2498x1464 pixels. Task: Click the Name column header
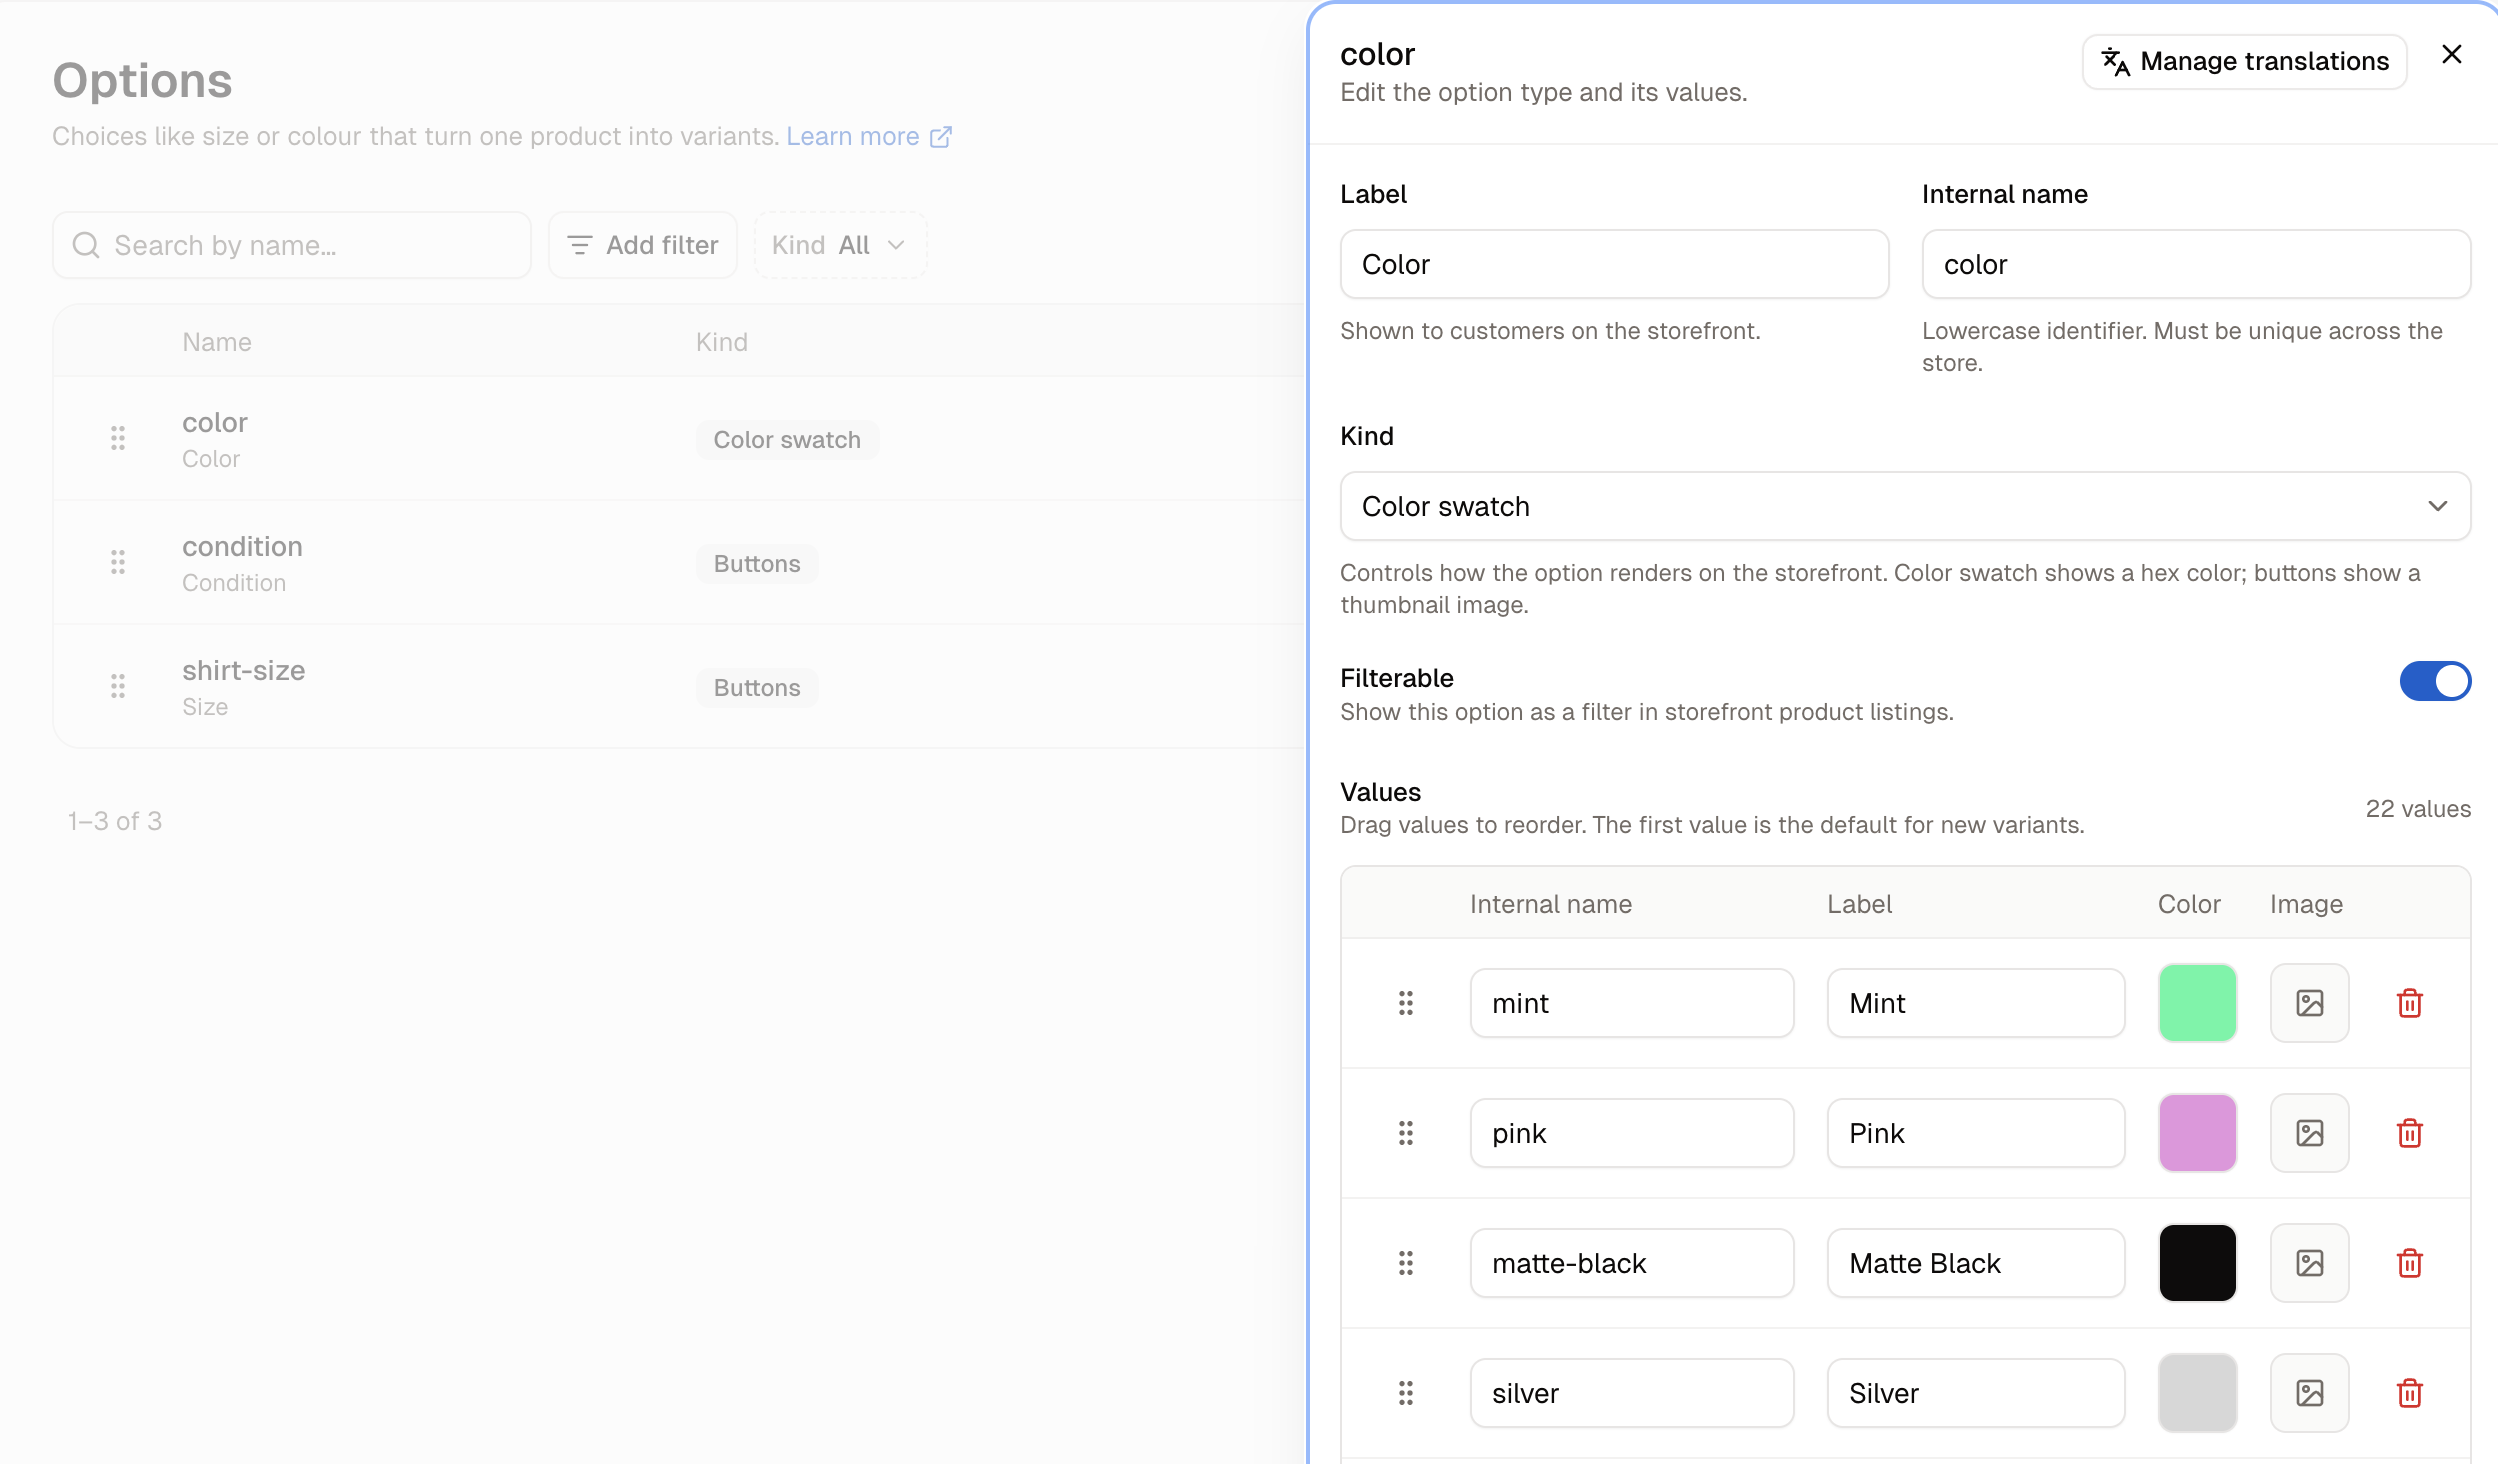pyautogui.click(x=217, y=342)
